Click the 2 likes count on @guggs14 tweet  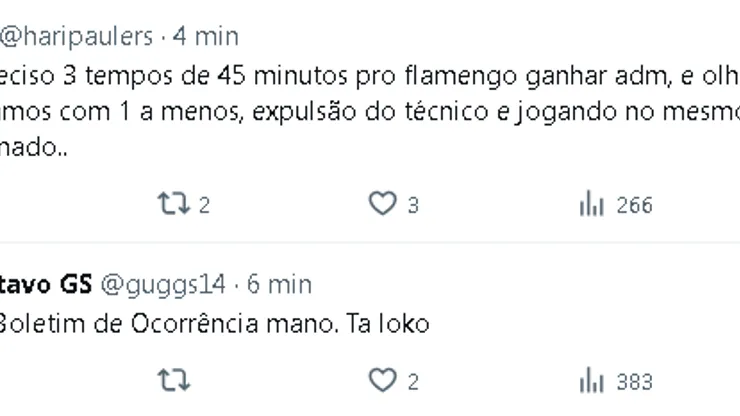click(412, 382)
